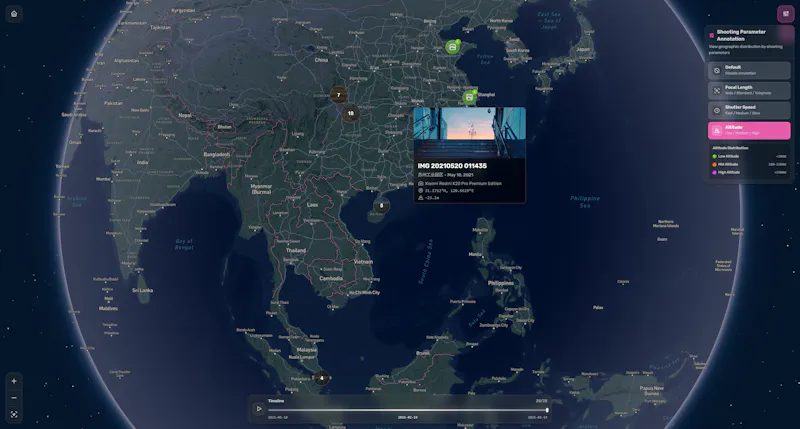Image resolution: width=800 pixels, height=429 pixels.
Task: Play the timeline animation
Action: (x=259, y=409)
